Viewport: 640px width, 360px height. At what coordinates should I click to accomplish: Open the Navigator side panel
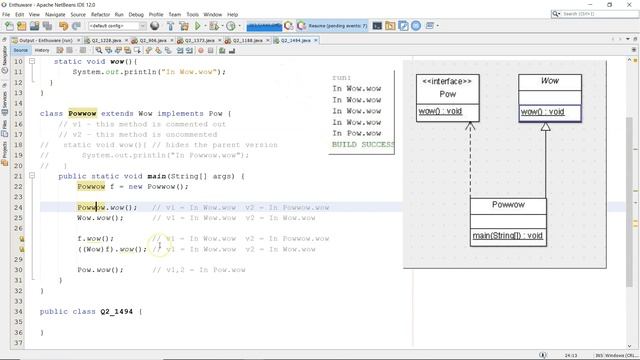point(4,59)
